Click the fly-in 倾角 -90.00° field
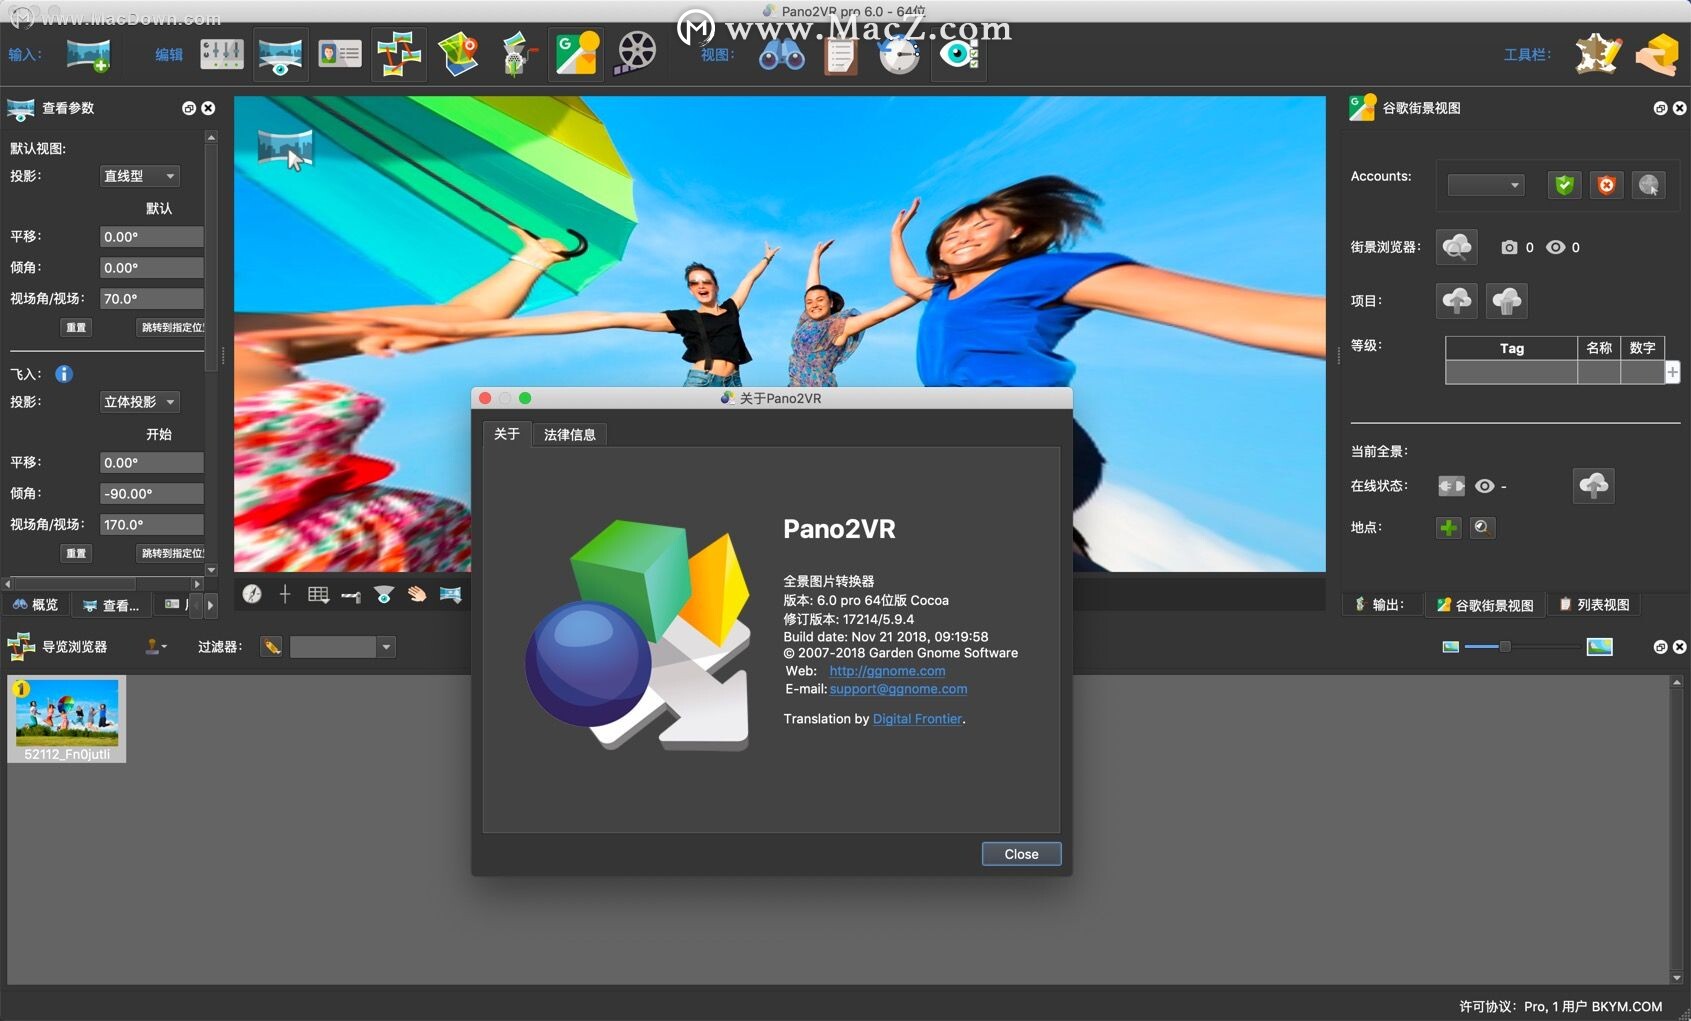Viewport: 1691px width, 1021px height. click(x=152, y=494)
